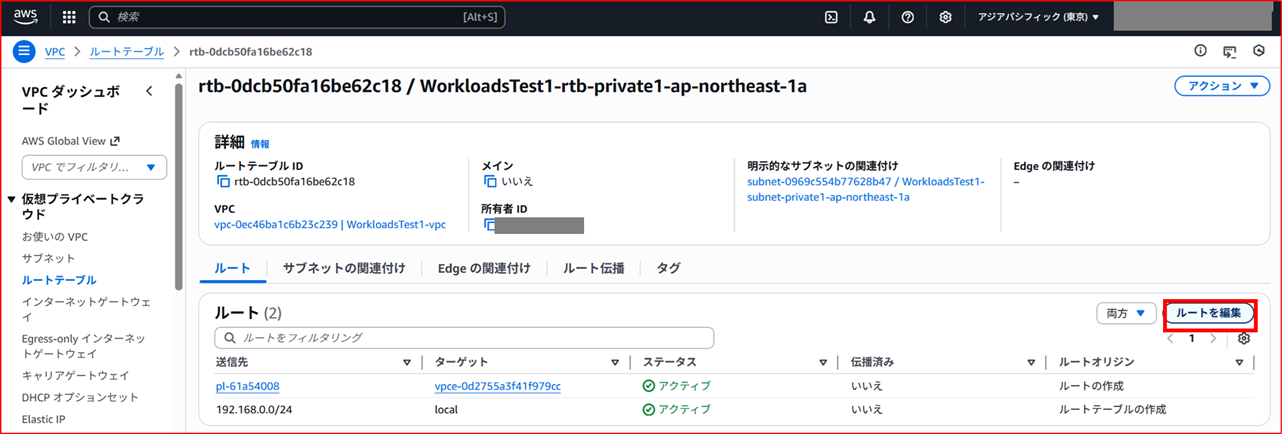Launch the CloudShell terminal icon
Viewport: 1282px width, 434px height.
(830, 17)
